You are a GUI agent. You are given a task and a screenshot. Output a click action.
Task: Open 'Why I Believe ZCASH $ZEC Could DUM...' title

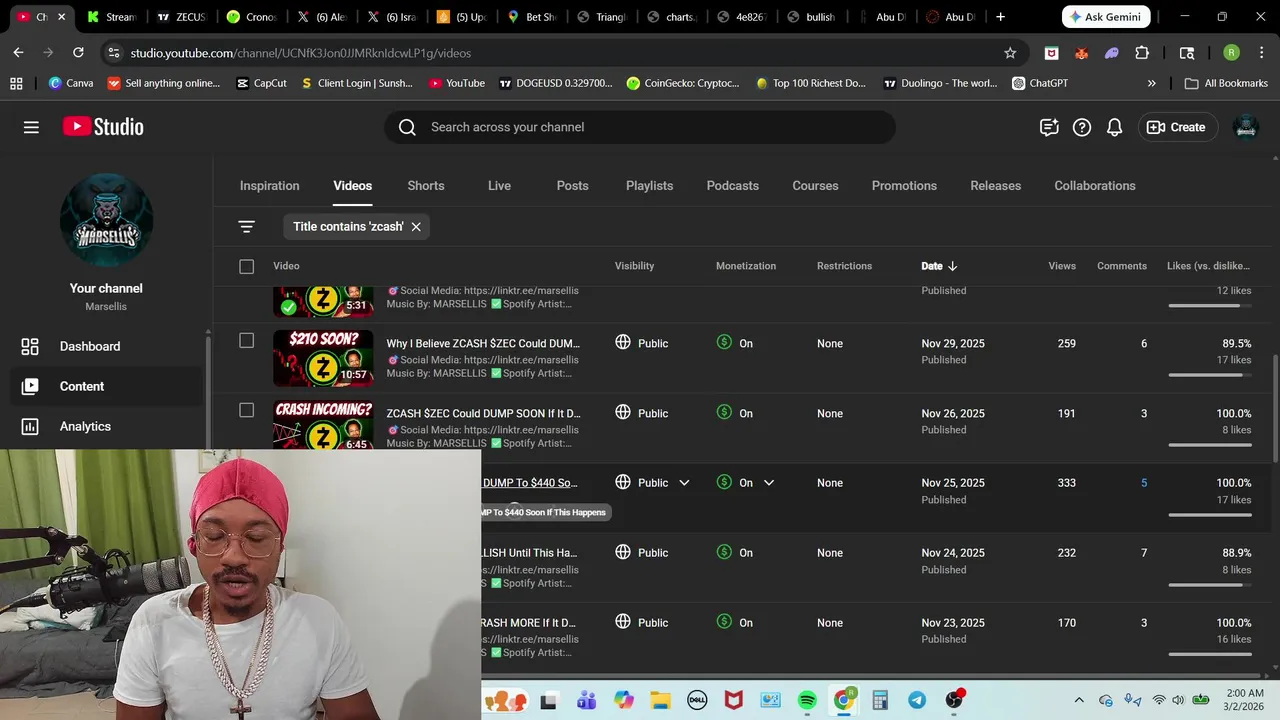pyautogui.click(x=483, y=343)
